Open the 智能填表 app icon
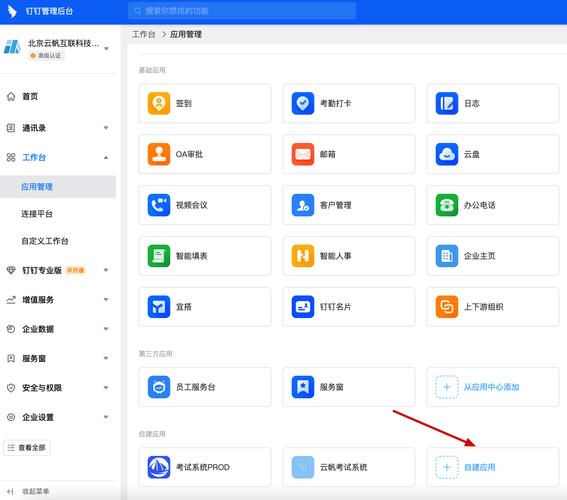Image resolution: width=567 pixels, height=500 pixels. tap(159, 256)
